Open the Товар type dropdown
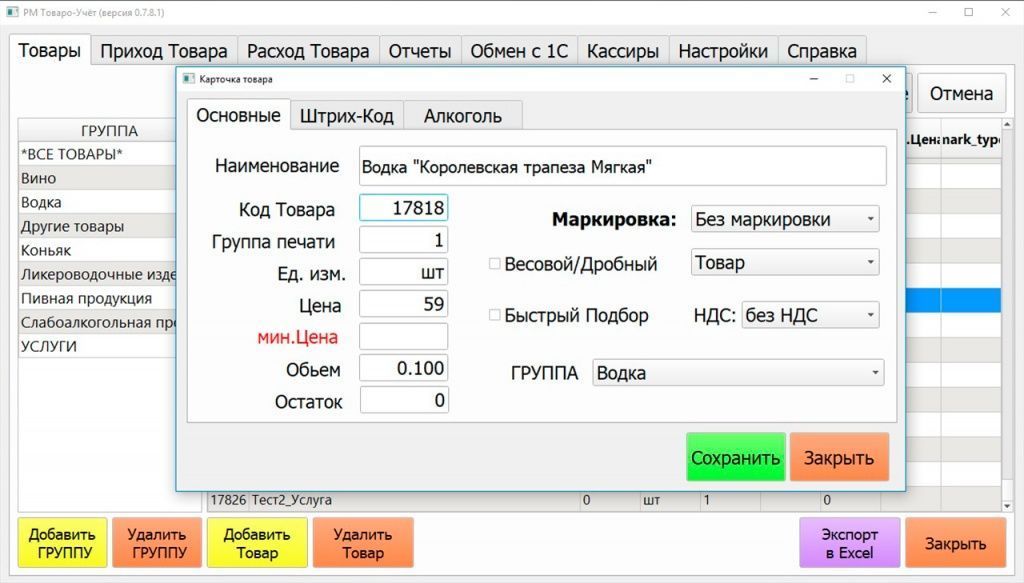Viewport: 1024px width, 583px height. [x=785, y=262]
